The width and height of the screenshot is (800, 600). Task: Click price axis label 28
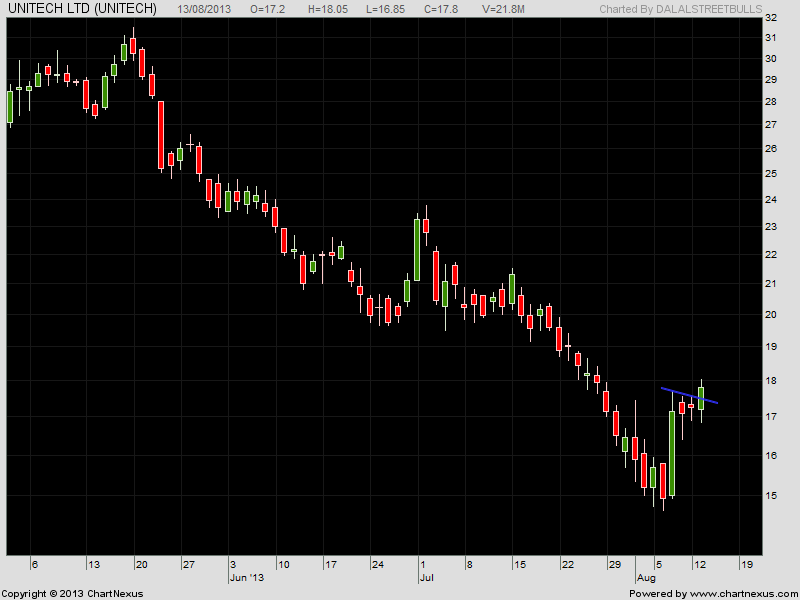[x=771, y=102]
